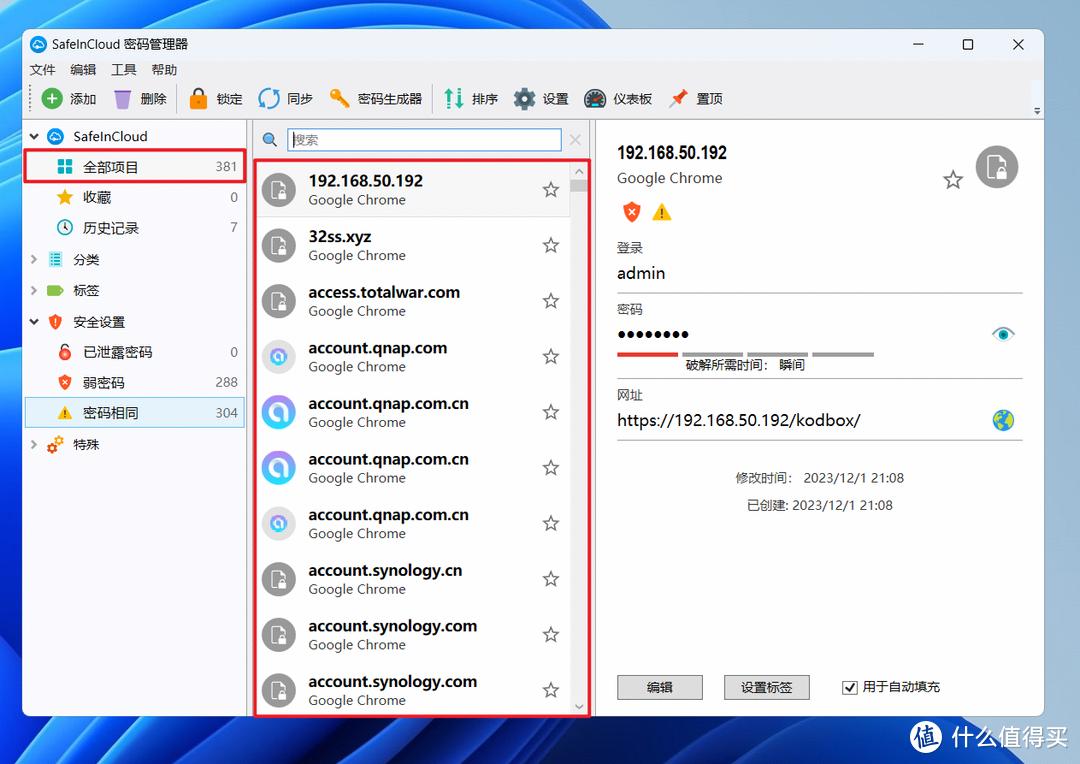Lock the database with 锁定 icon
Image resolution: width=1080 pixels, height=764 pixels.
(x=199, y=98)
